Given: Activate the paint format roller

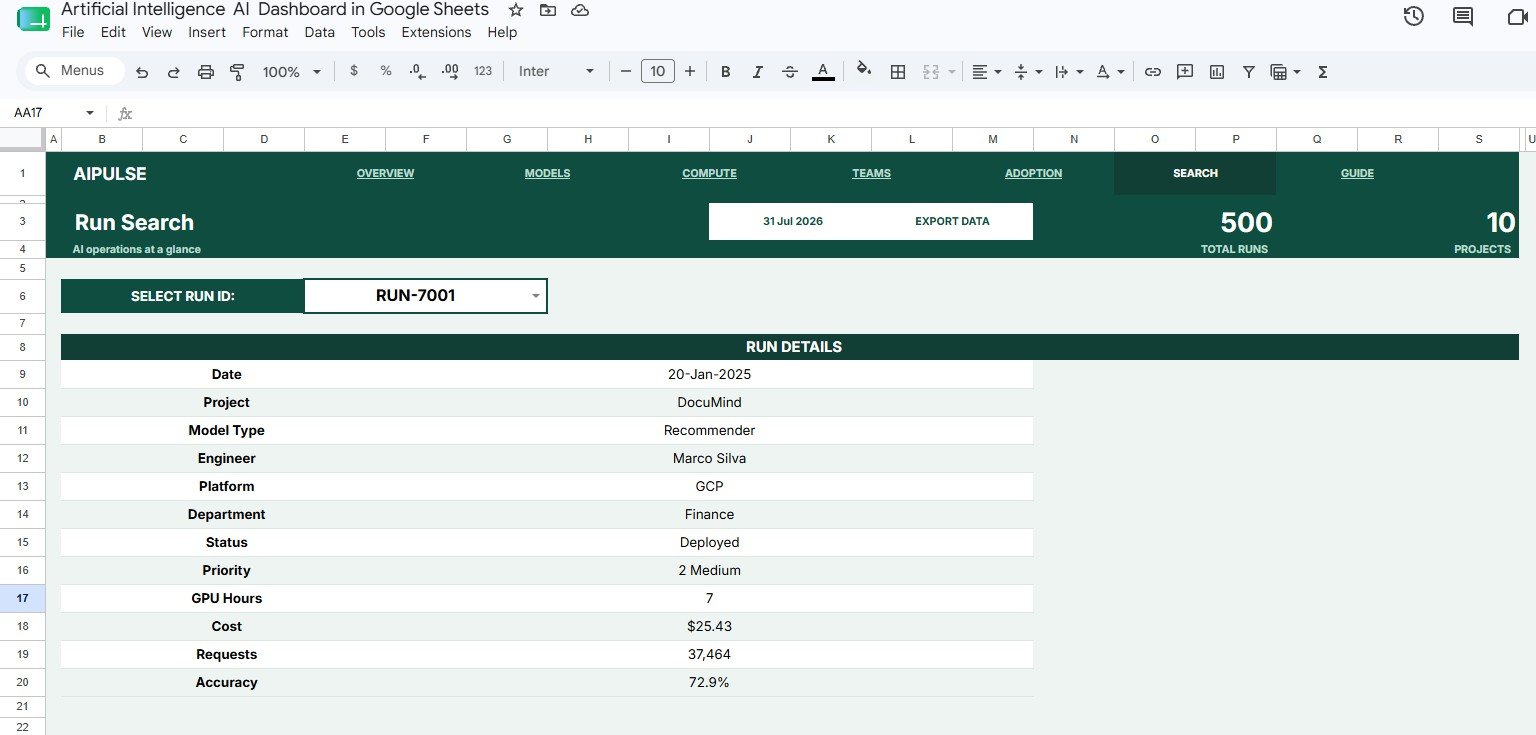Looking at the screenshot, I should click(237, 72).
